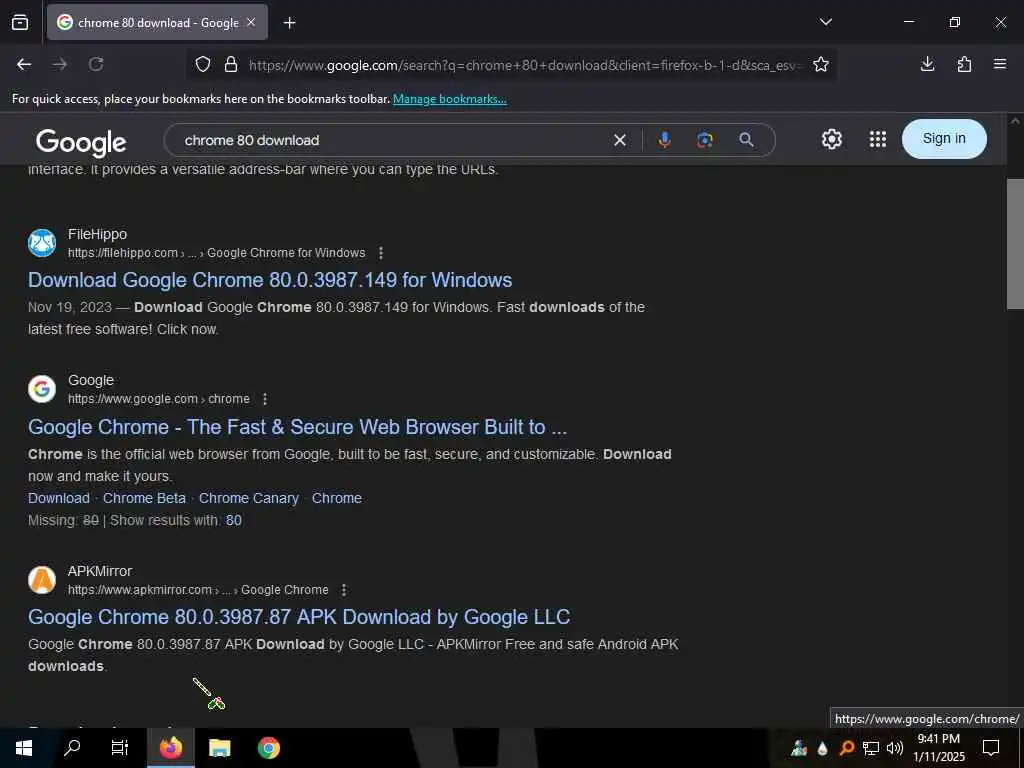1024x768 pixels.
Task: Show results with 80 link
Action: point(234,520)
